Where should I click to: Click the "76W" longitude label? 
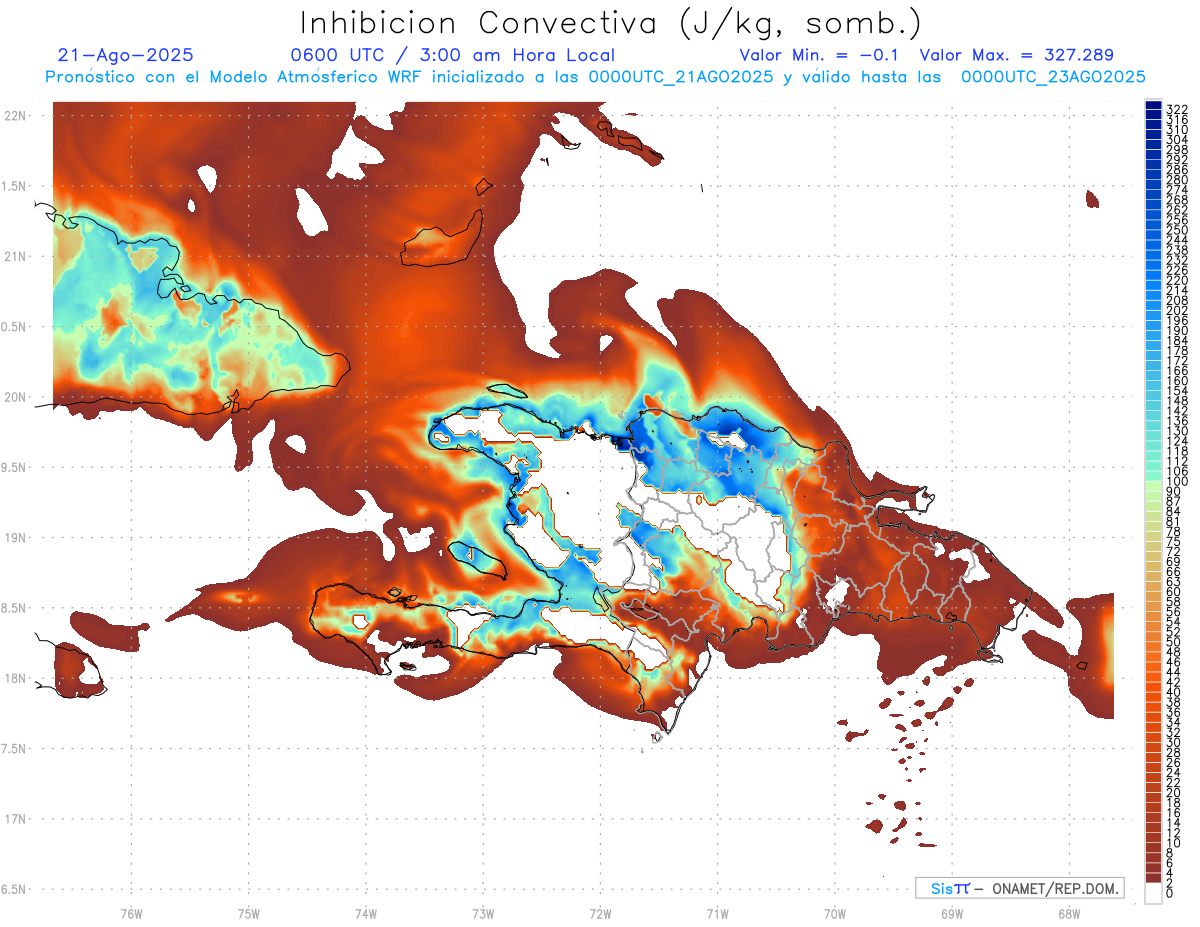[131, 914]
